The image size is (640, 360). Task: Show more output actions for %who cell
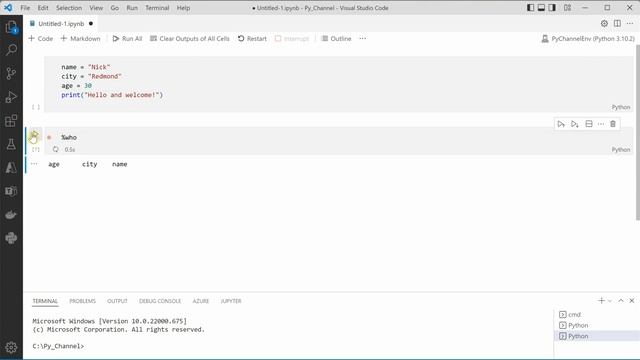pos(34,164)
